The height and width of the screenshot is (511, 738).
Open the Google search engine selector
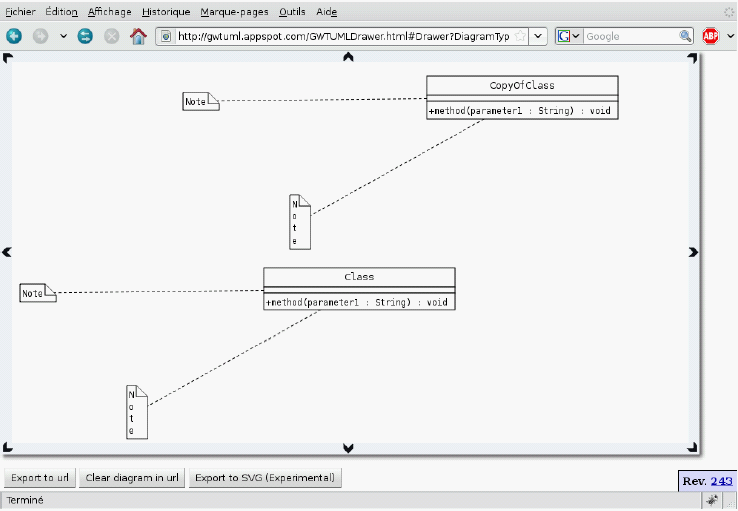(569, 36)
